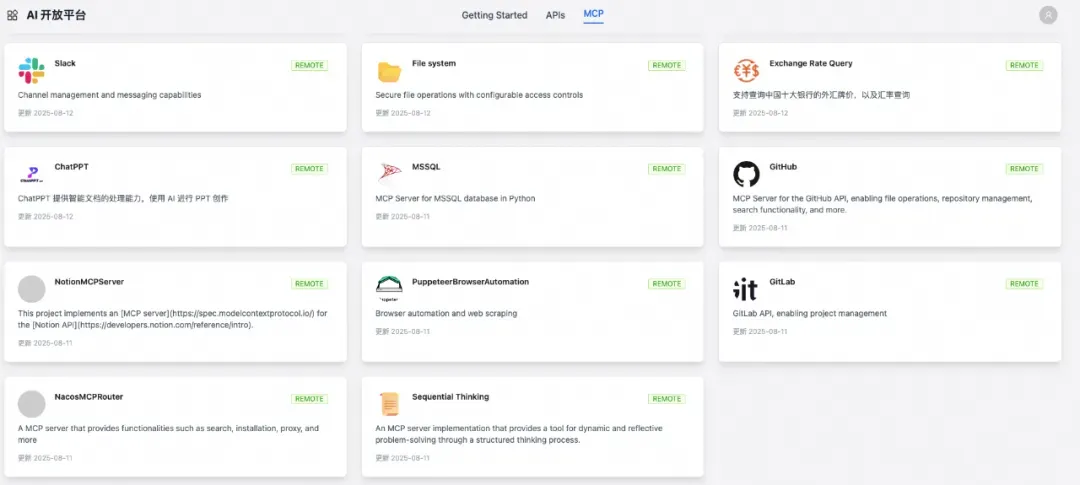This screenshot has width=1080, height=485.
Task: Click the REMOTE tag on NotionMCPServer card
Action: (309, 284)
